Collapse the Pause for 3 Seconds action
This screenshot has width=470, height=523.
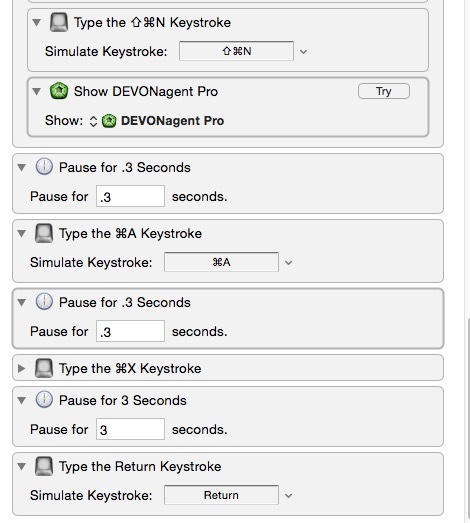pyautogui.click(x=22, y=400)
